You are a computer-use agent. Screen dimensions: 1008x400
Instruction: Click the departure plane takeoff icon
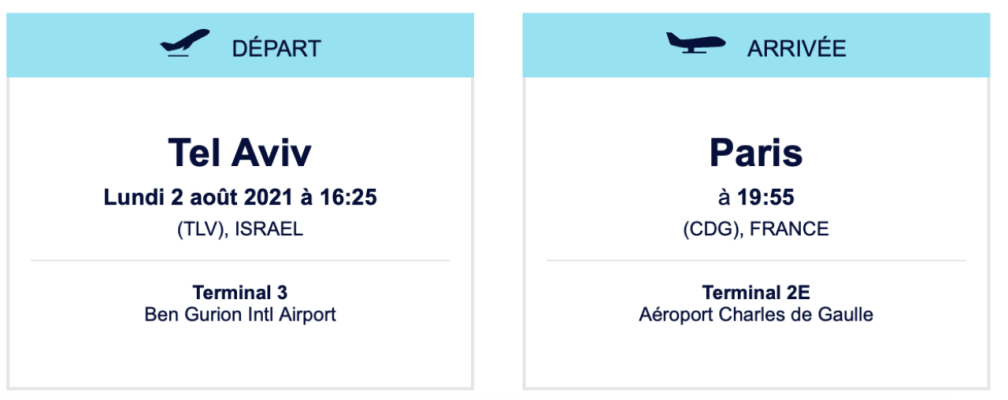tap(185, 45)
